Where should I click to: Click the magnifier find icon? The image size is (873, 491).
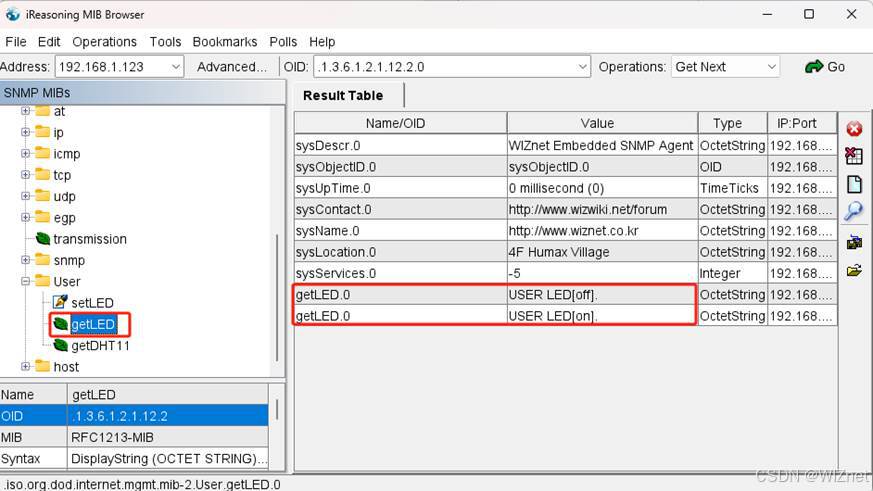pos(854,211)
